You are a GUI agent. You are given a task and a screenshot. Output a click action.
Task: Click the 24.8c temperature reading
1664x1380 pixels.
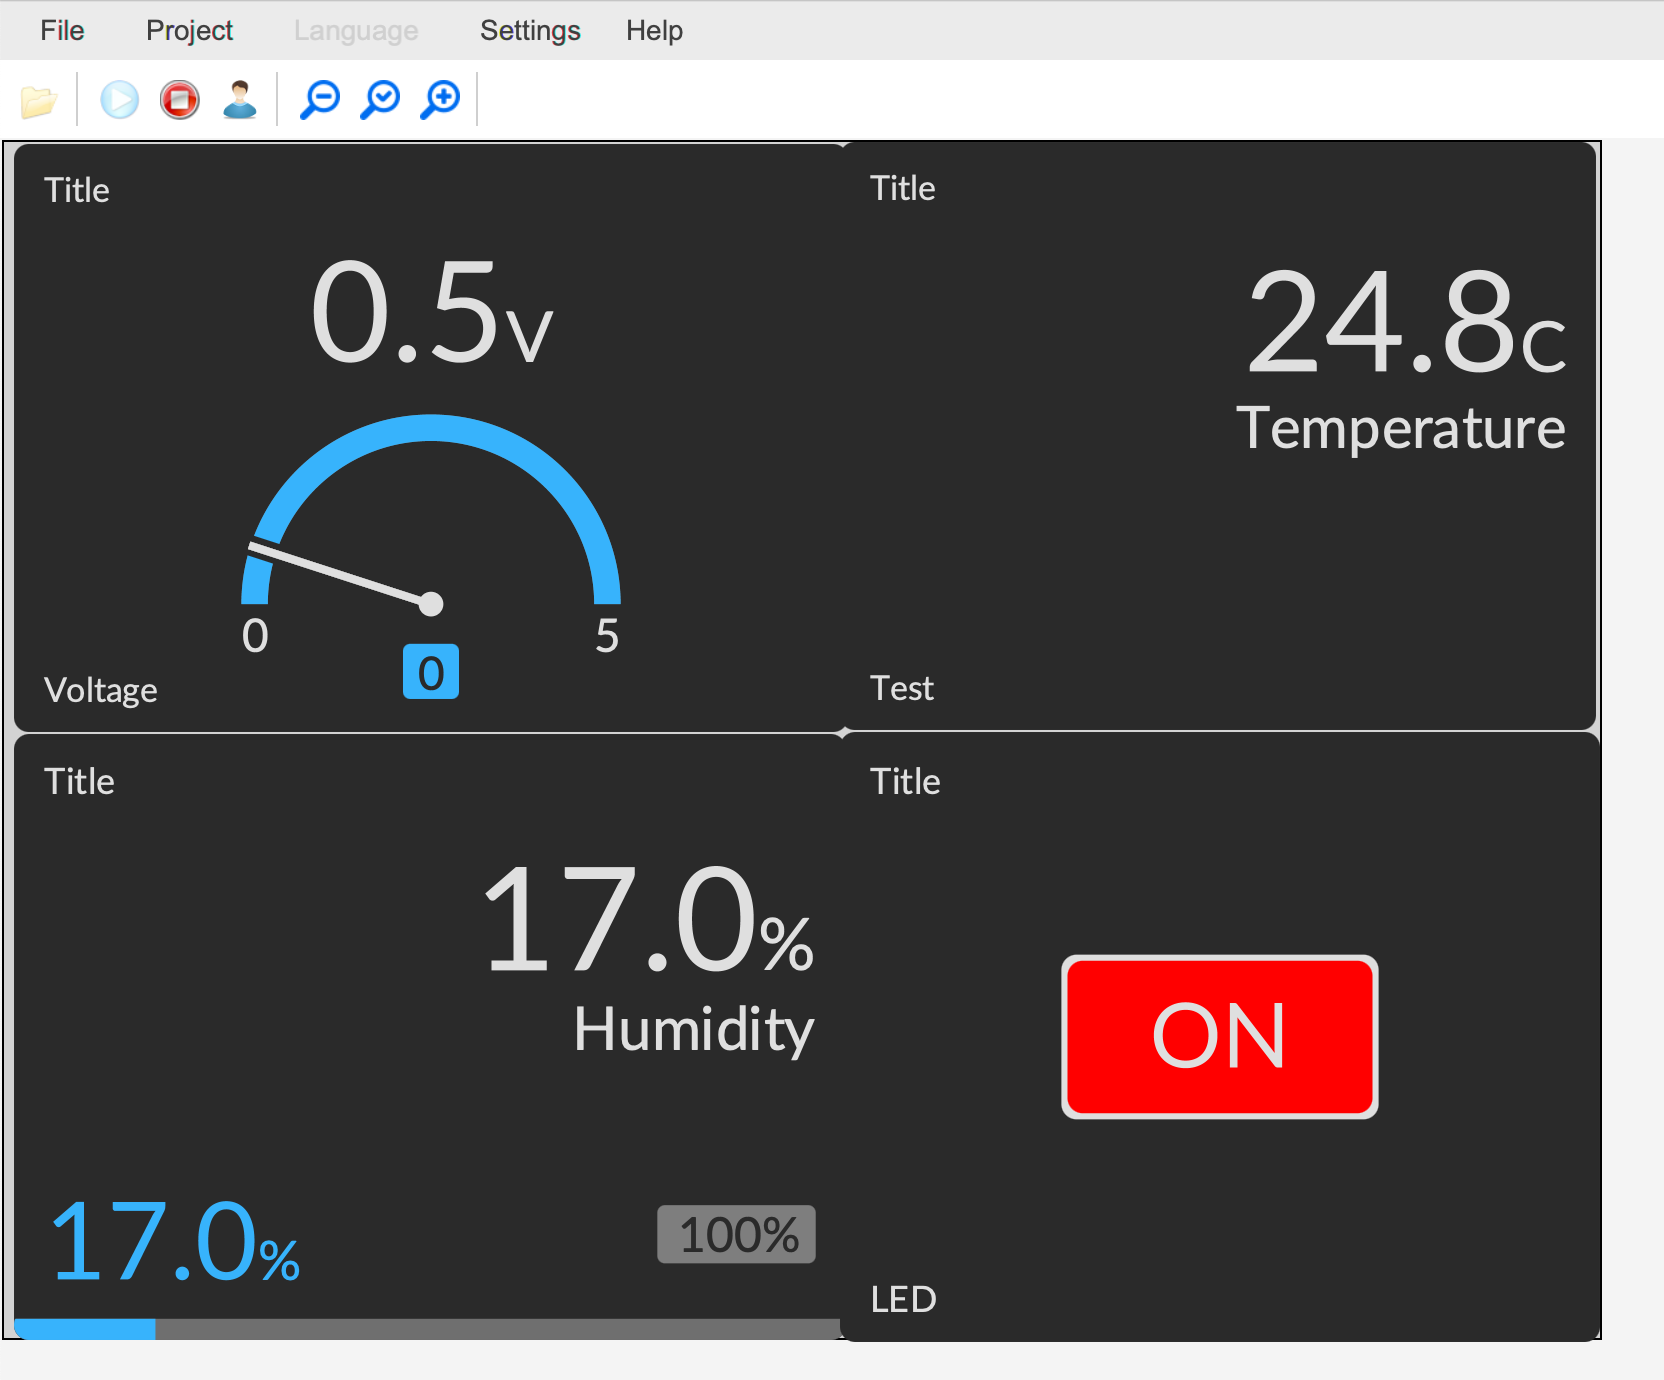(x=1405, y=323)
